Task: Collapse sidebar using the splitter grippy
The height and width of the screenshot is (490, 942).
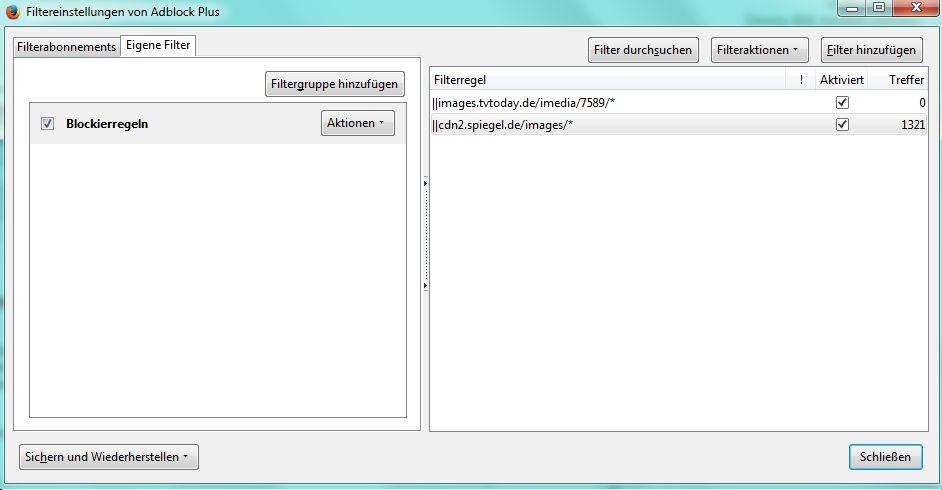Action: pyautogui.click(x=425, y=234)
